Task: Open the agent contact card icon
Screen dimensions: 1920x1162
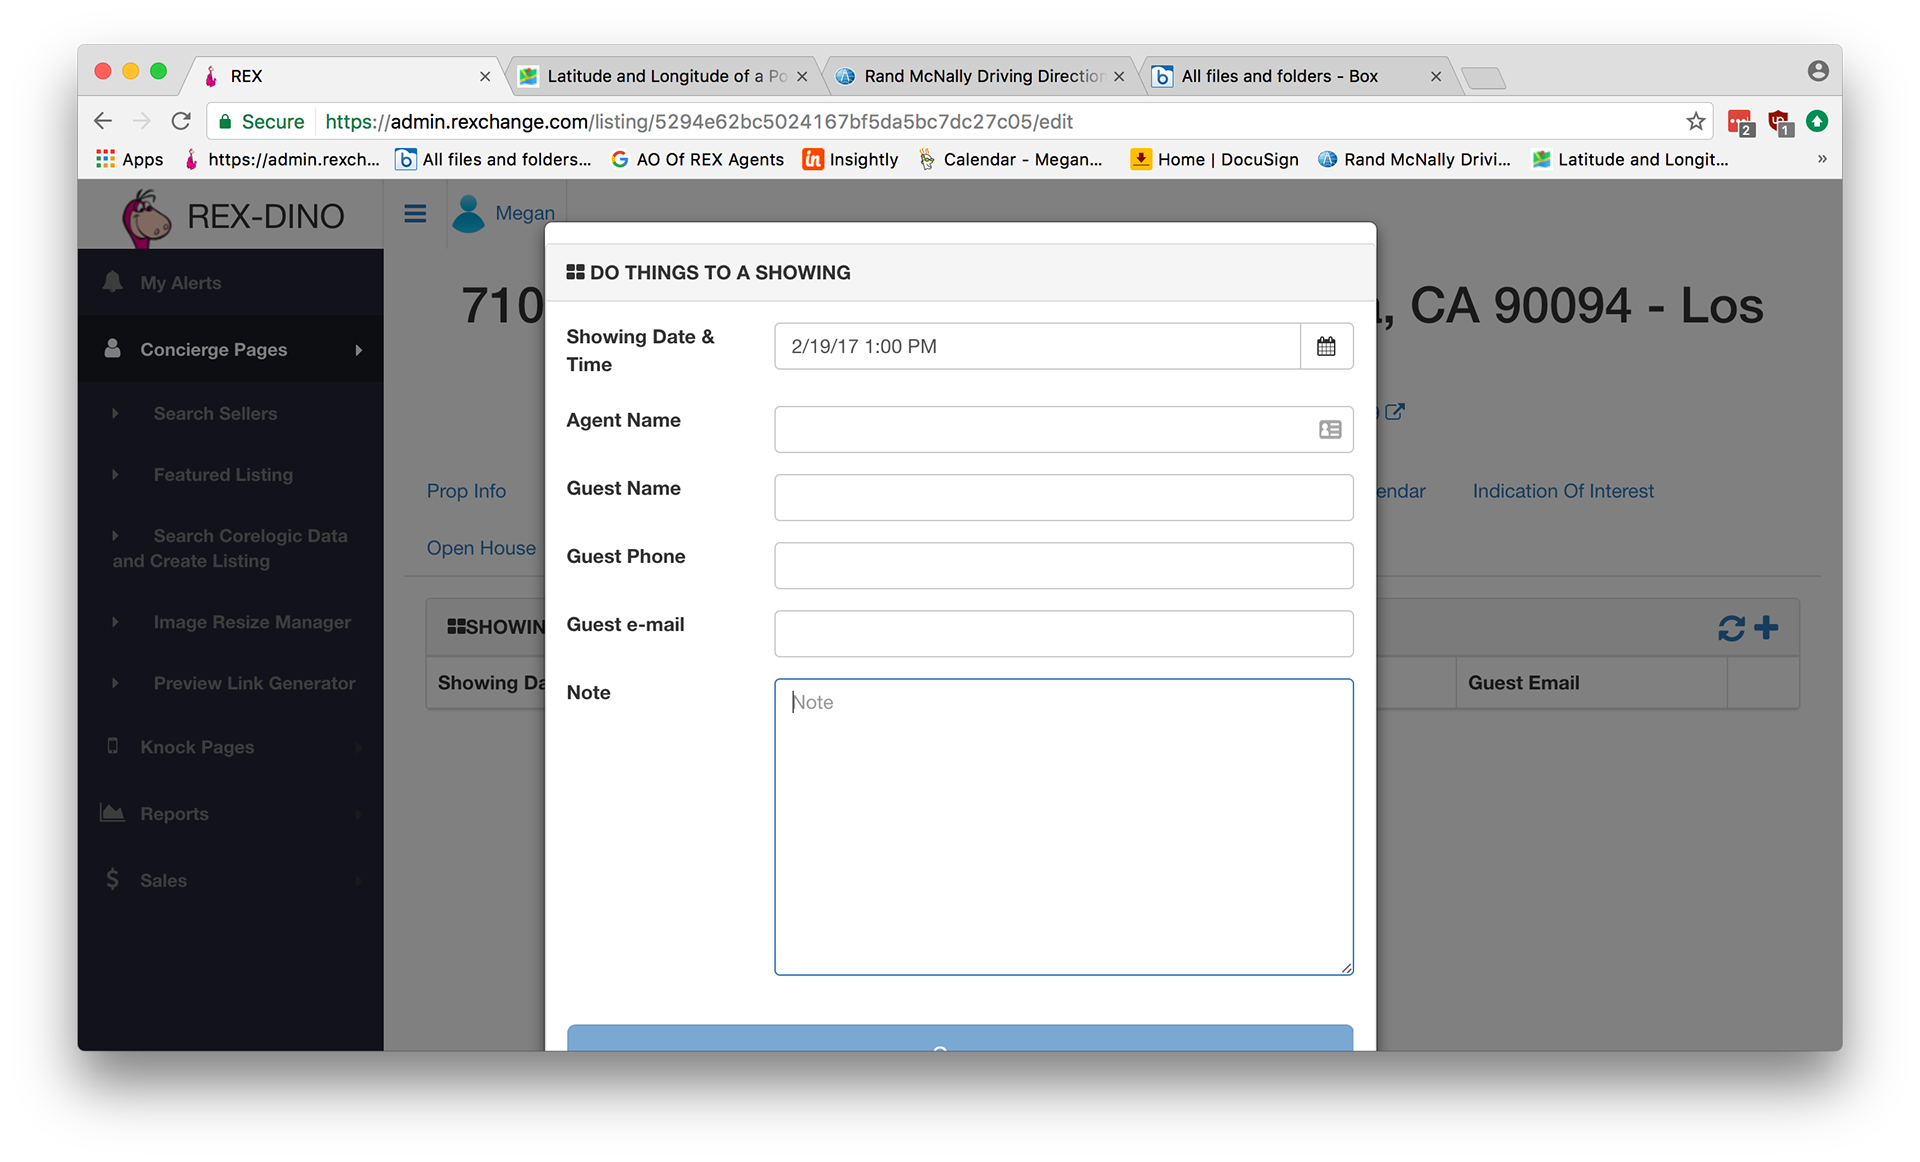Action: (1330, 429)
